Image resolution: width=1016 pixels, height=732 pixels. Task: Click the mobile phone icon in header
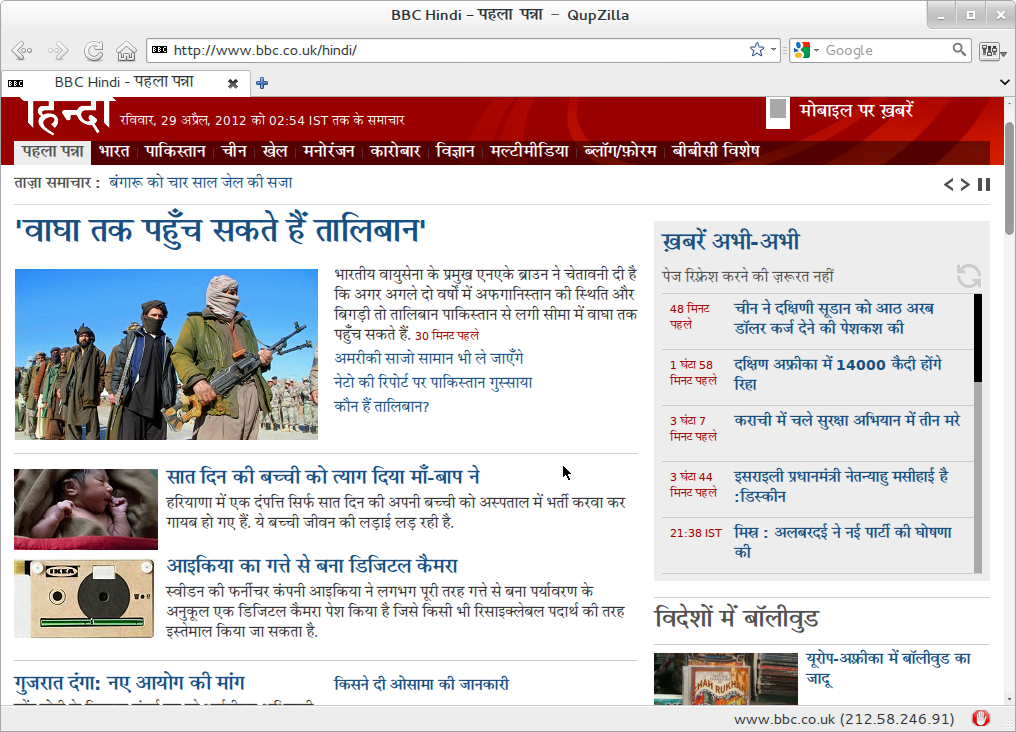tap(778, 111)
